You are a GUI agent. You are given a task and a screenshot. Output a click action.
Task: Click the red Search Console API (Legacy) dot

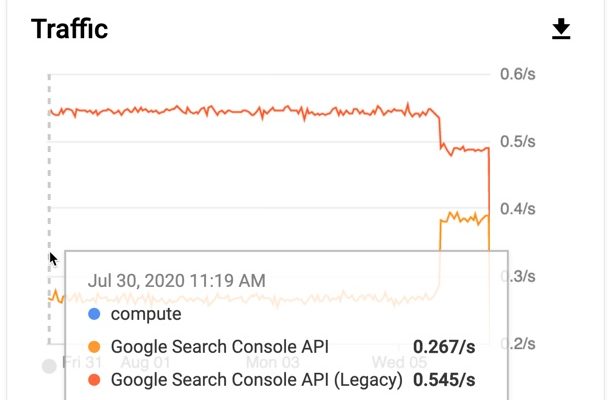[94, 380]
